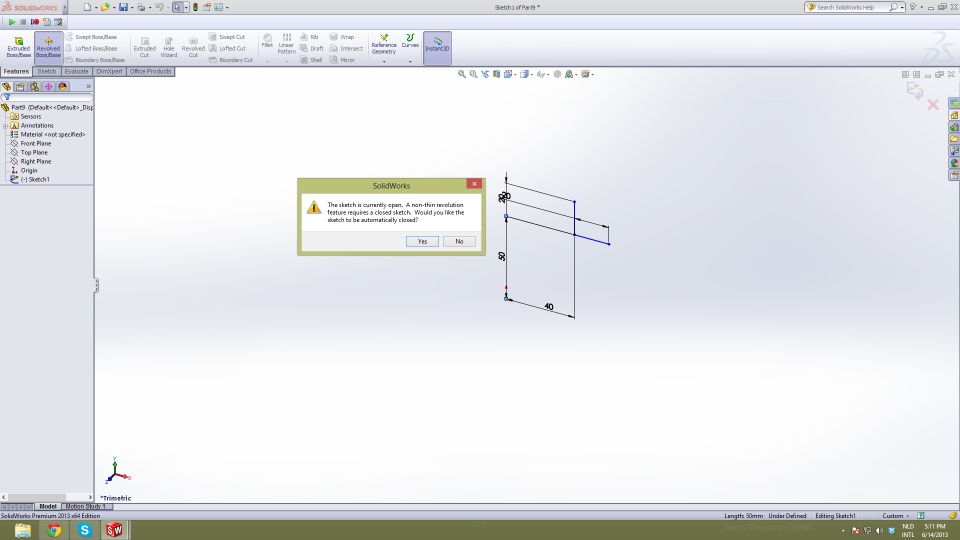
Task: Select the Swept Cut tool
Action: tap(227, 37)
